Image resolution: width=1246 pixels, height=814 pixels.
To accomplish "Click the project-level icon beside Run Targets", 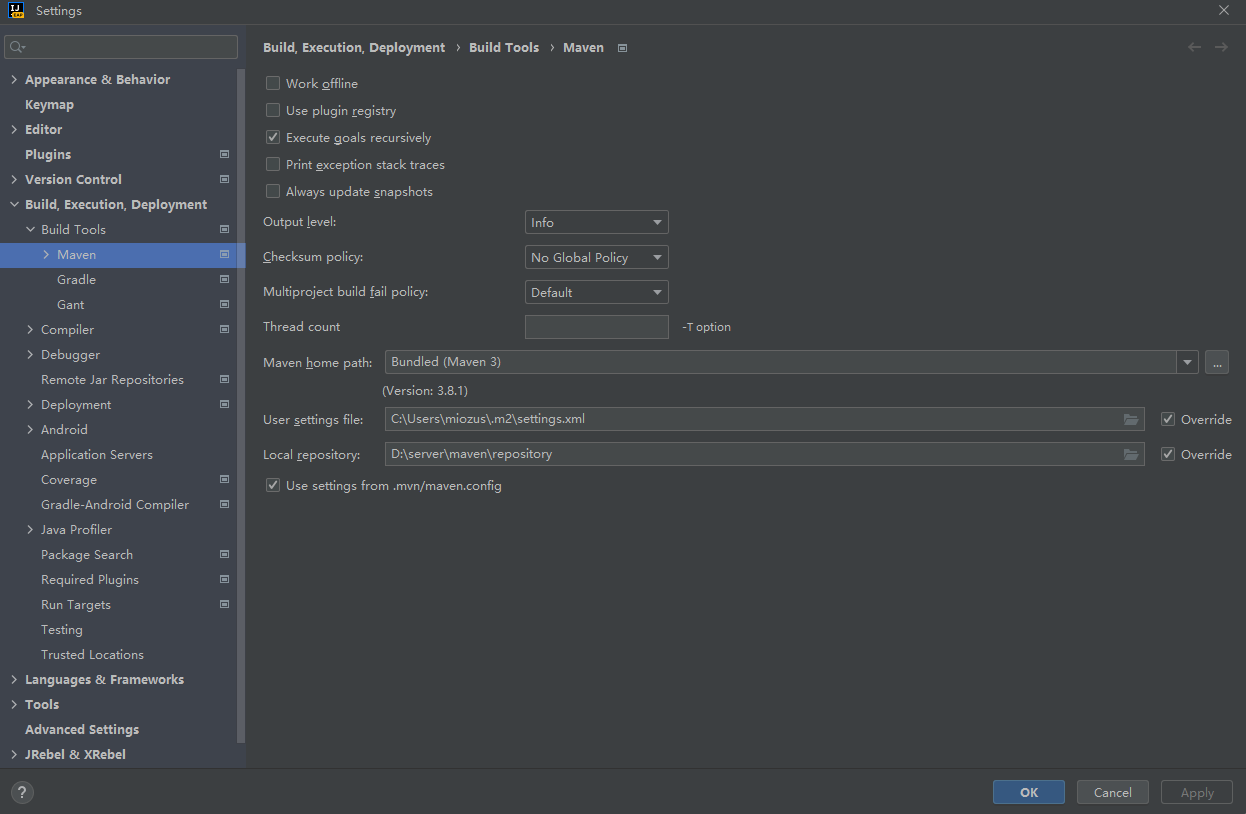I will [x=224, y=604].
